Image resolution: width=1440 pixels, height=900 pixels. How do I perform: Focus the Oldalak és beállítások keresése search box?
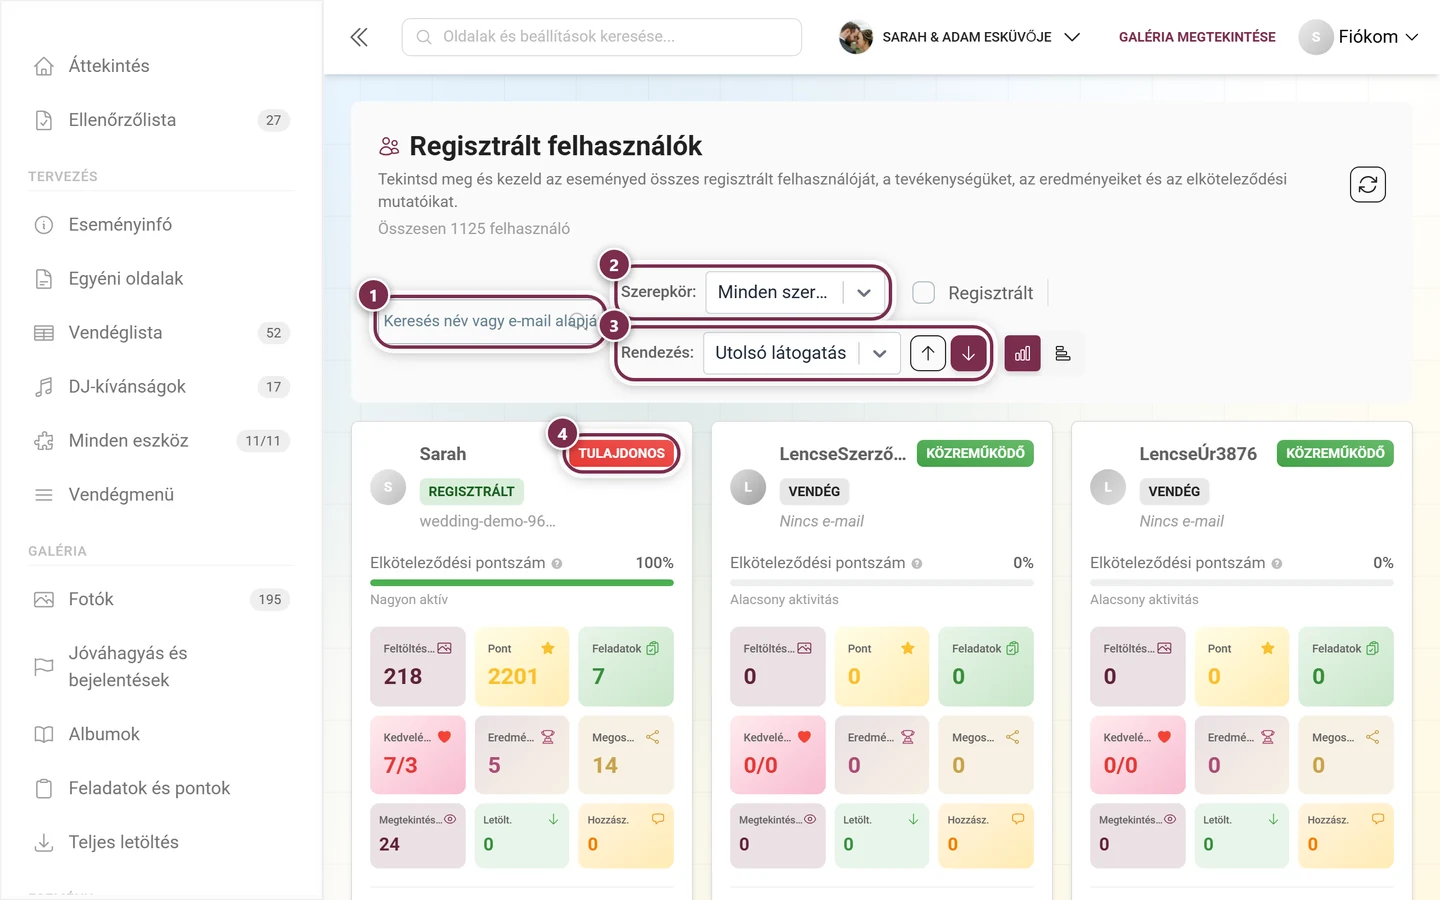pyautogui.click(x=602, y=37)
